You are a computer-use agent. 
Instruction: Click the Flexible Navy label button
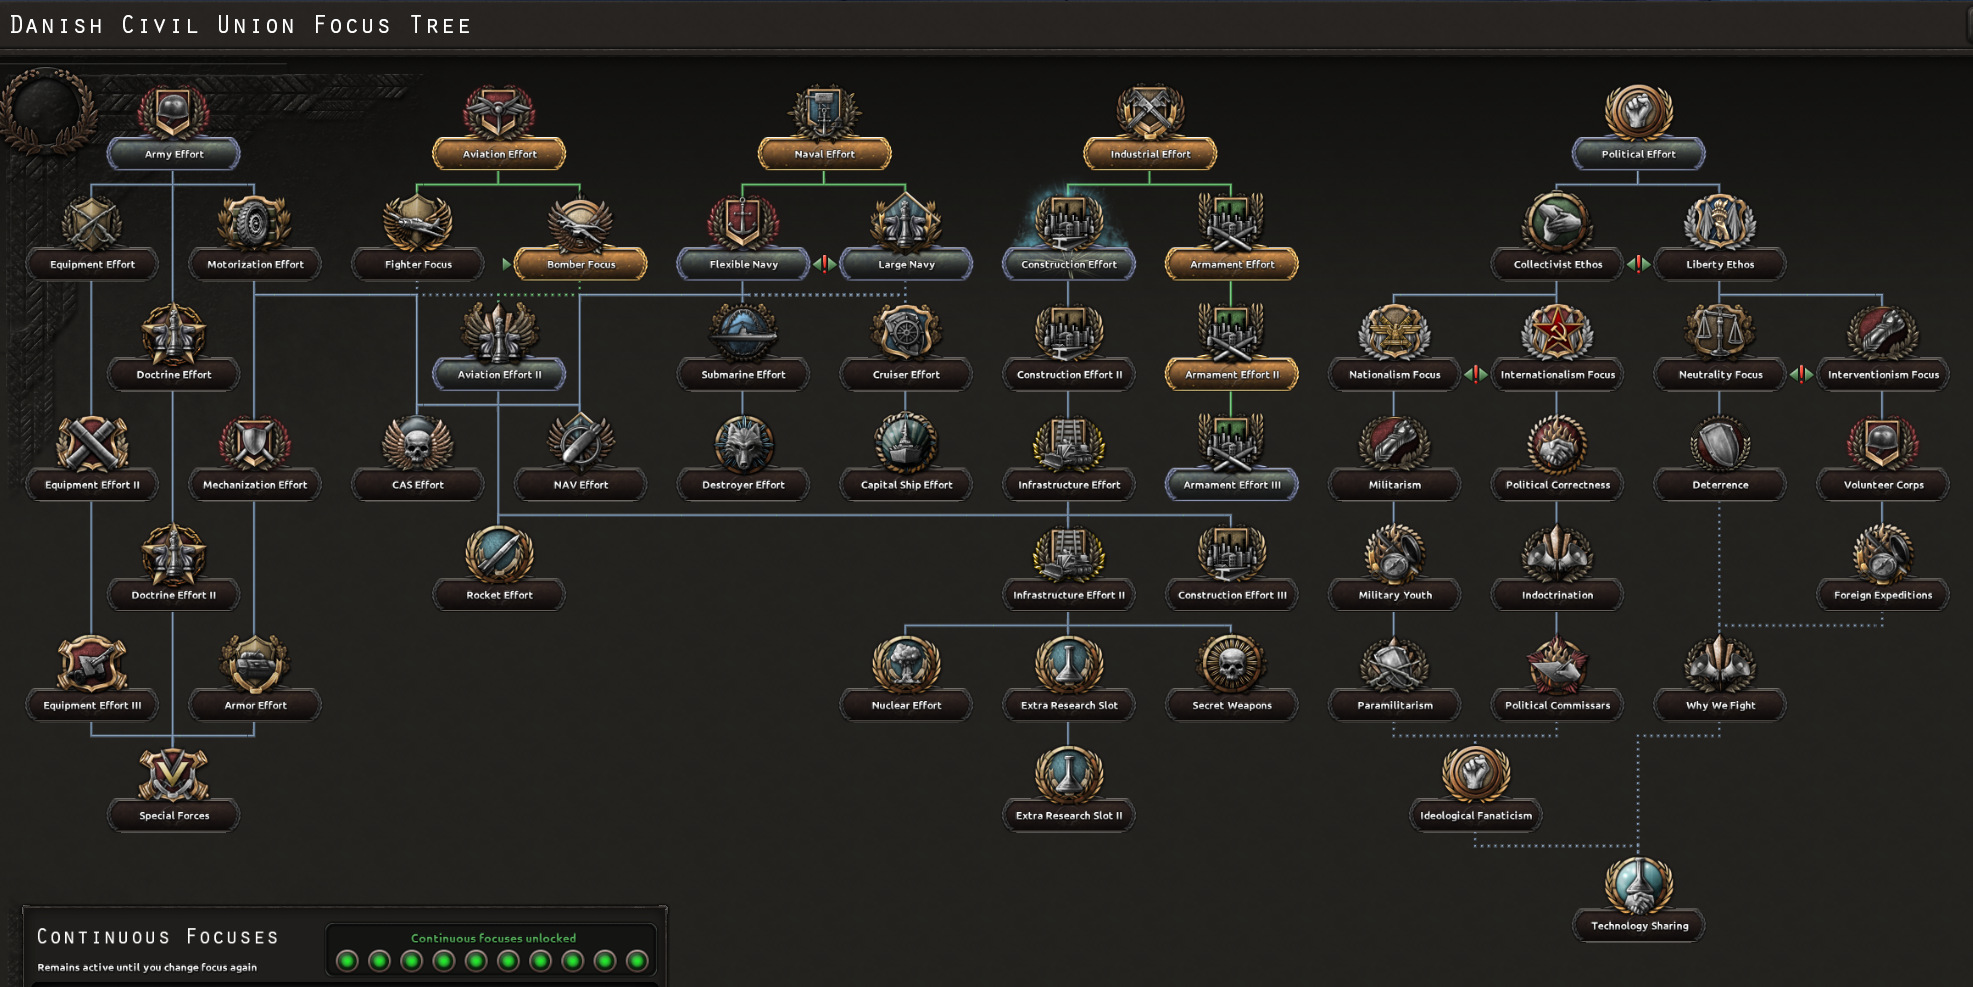(742, 264)
